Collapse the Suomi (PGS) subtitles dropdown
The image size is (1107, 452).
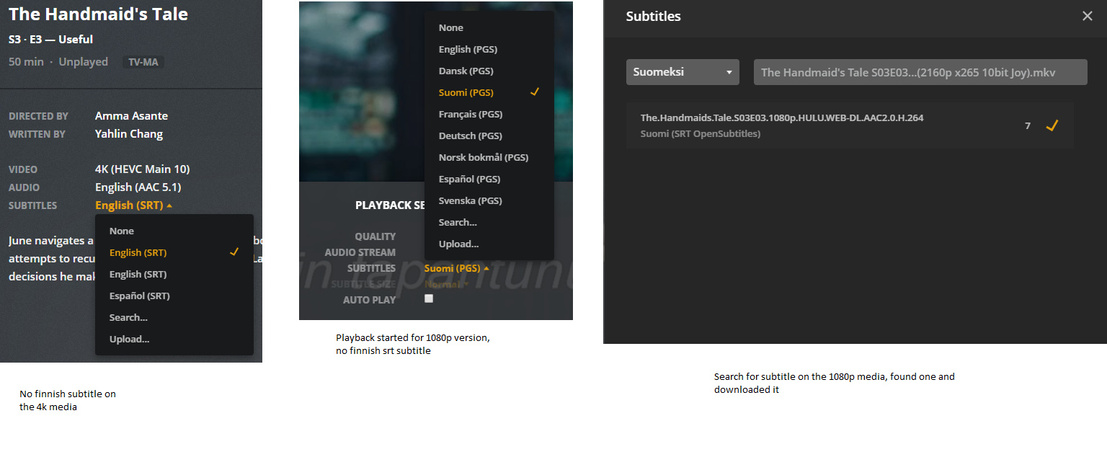457,268
